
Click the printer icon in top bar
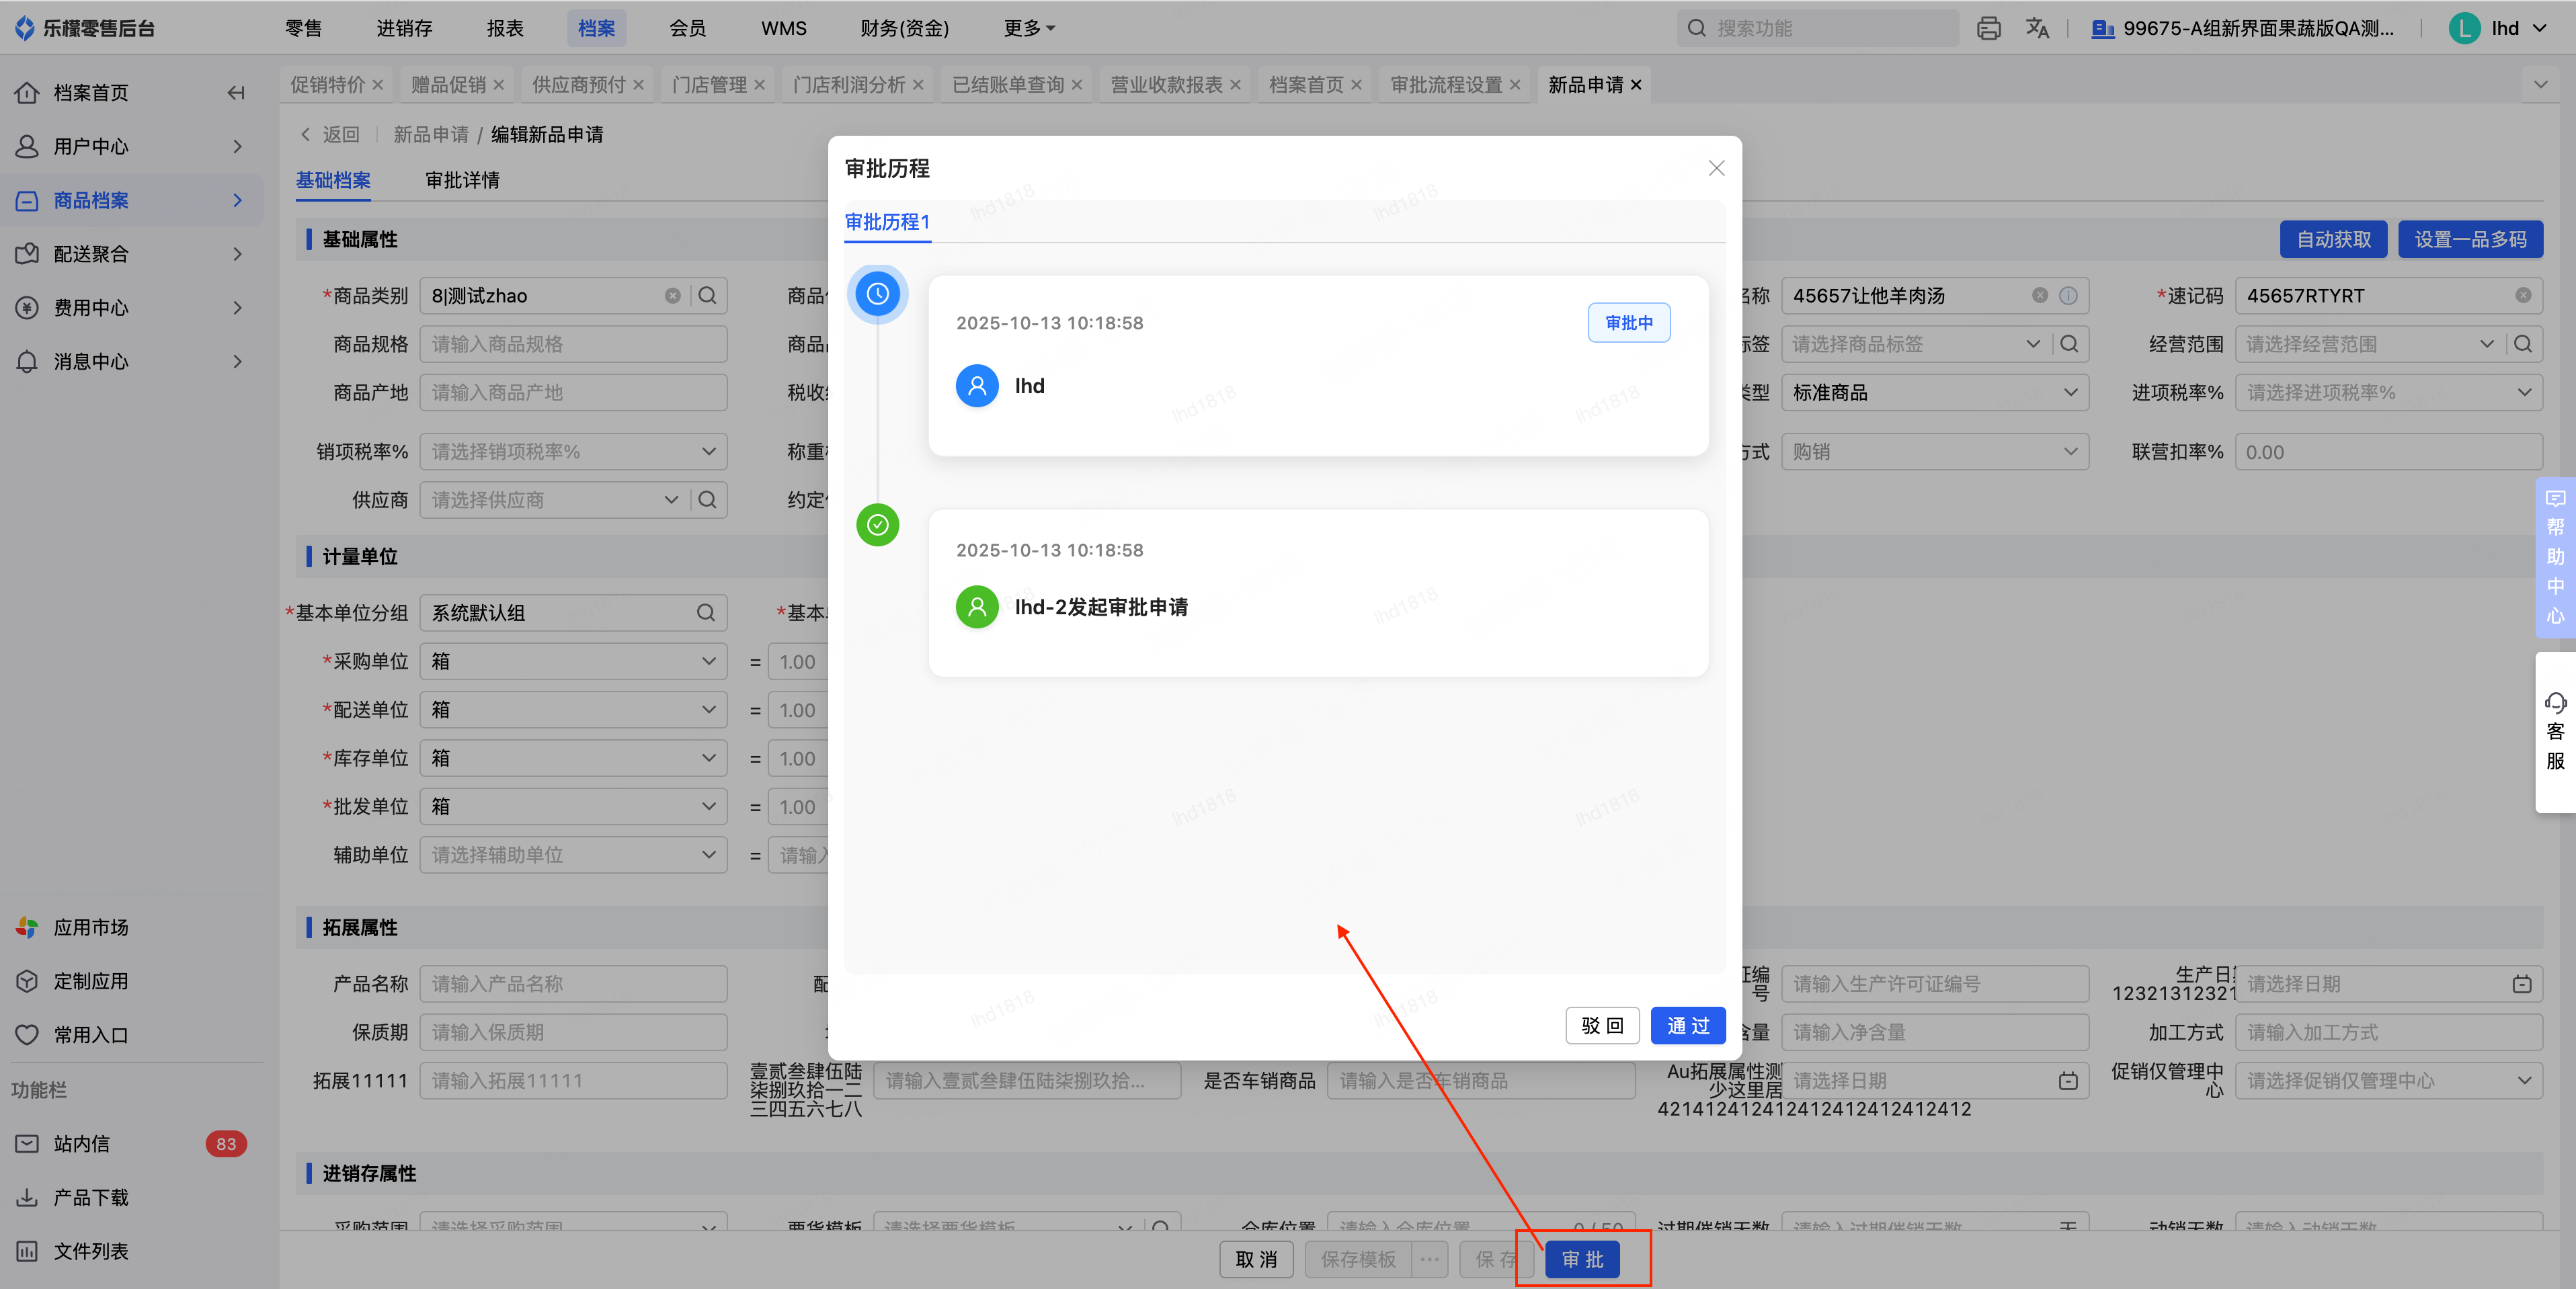[x=1988, y=28]
